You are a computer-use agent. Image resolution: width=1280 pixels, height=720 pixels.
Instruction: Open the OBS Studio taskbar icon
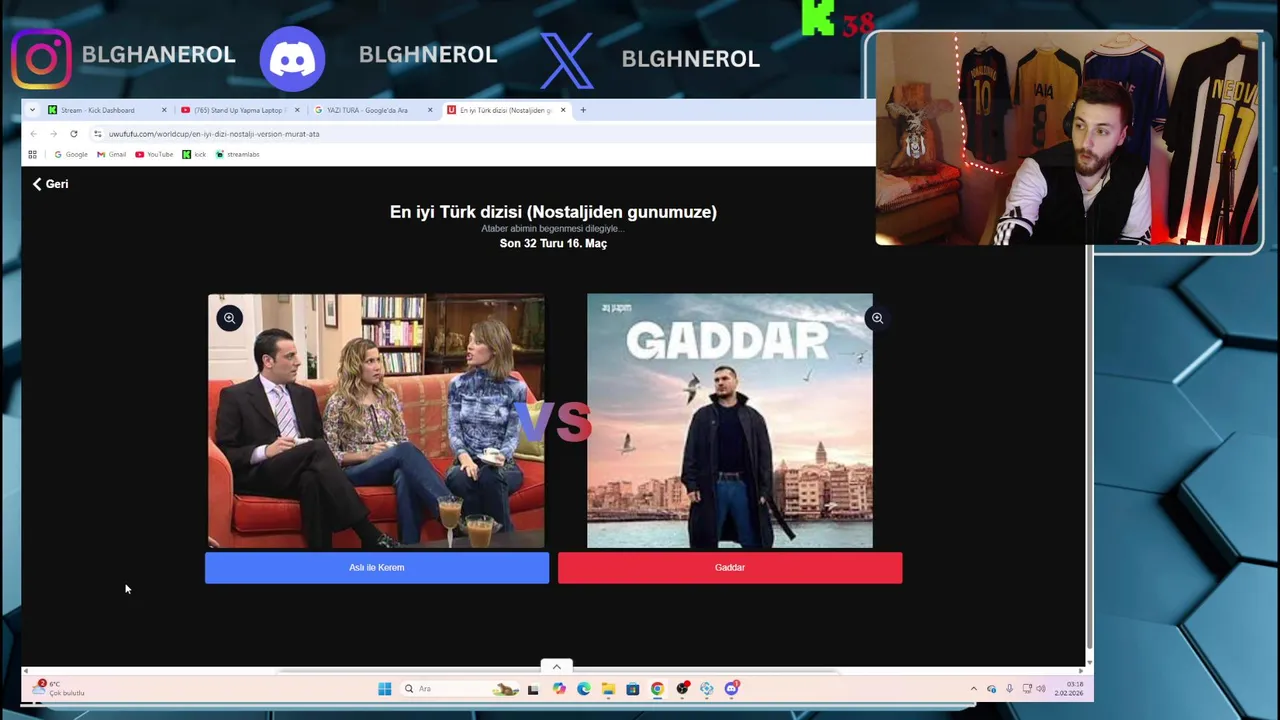(682, 688)
